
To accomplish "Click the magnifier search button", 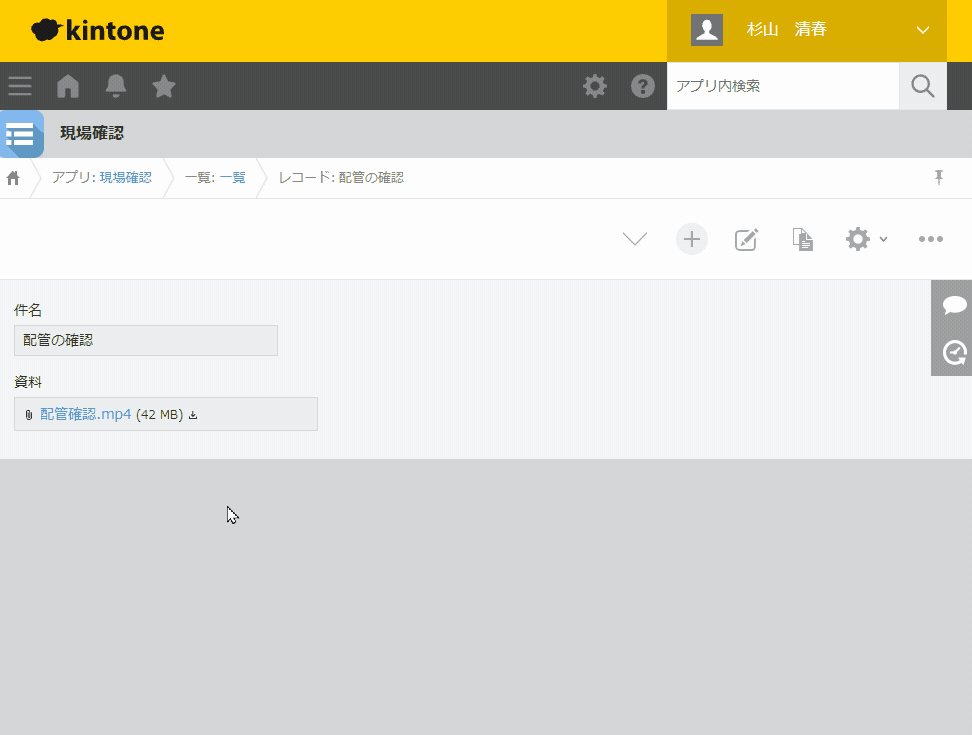I will point(922,86).
